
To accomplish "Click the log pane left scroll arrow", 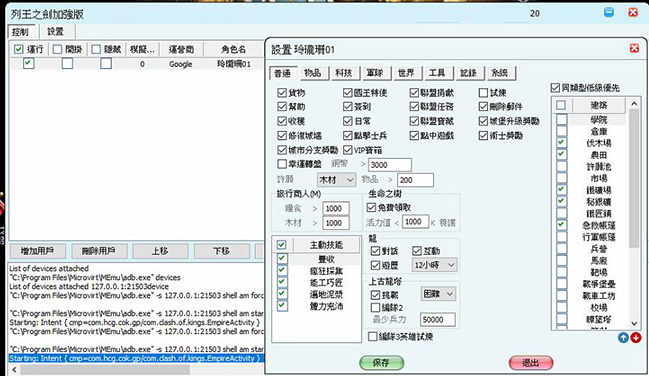I will [x=14, y=369].
